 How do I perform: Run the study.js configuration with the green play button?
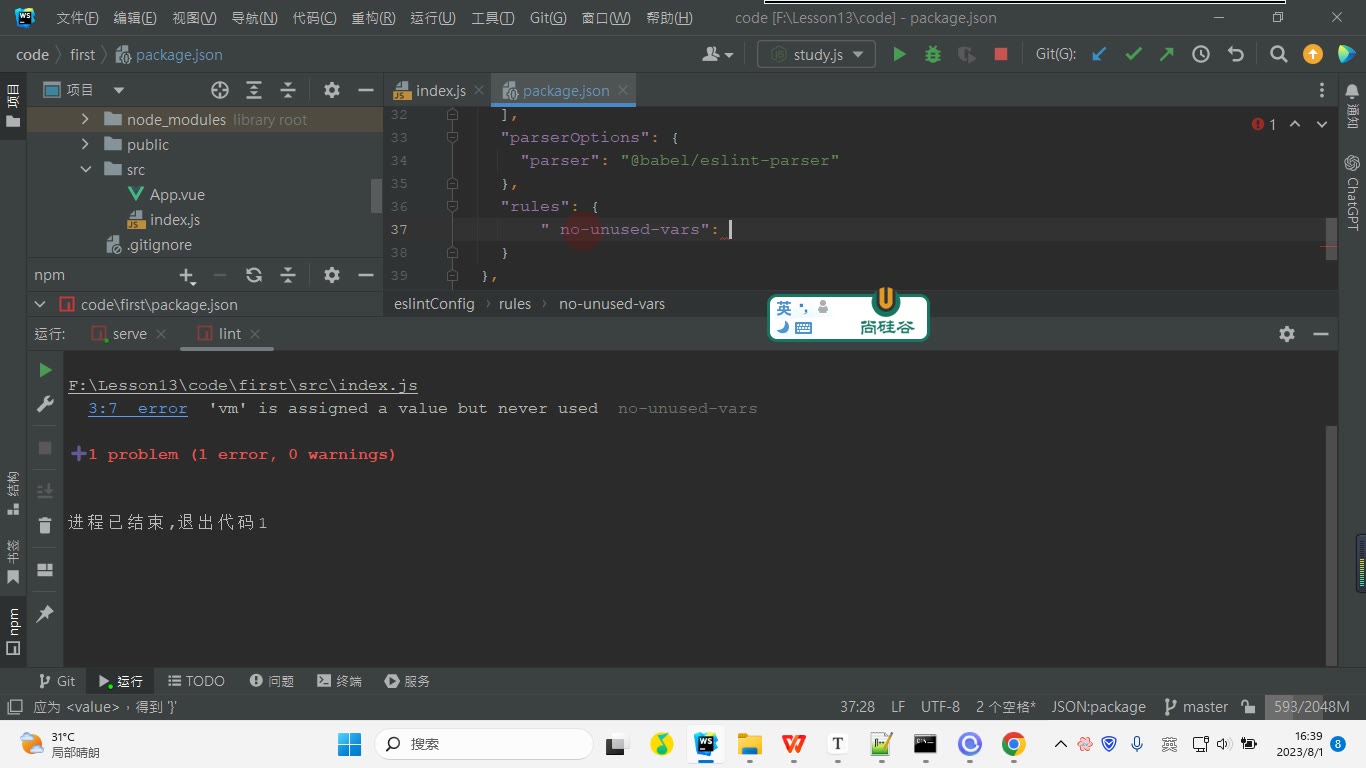pos(899,54)
